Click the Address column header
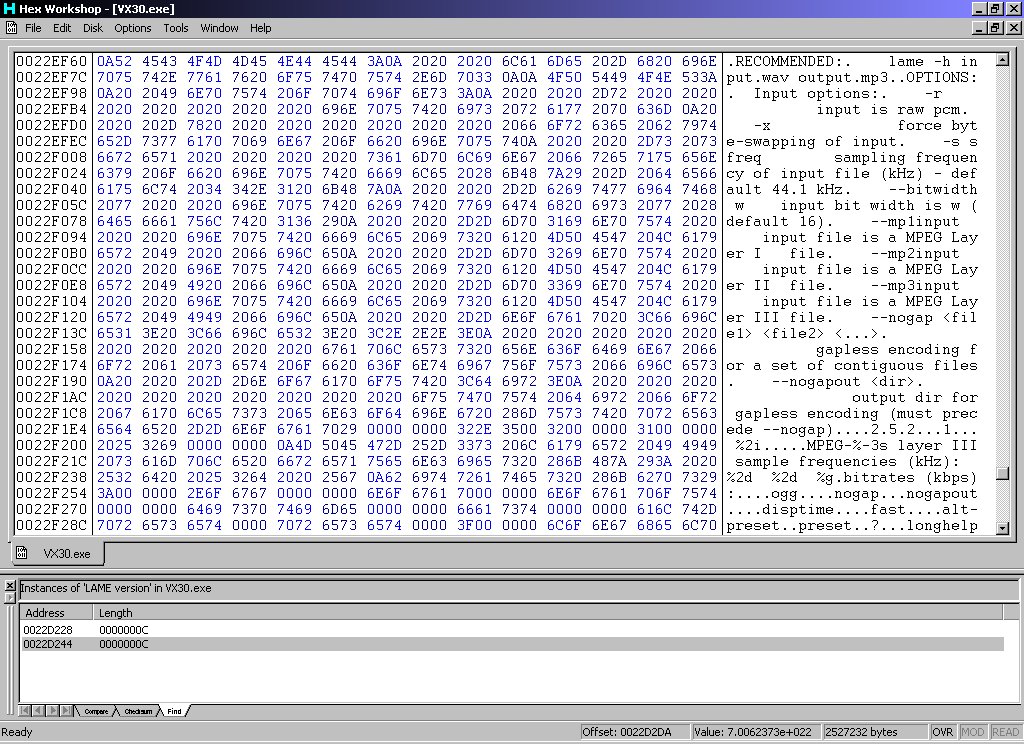 point(57,613)
